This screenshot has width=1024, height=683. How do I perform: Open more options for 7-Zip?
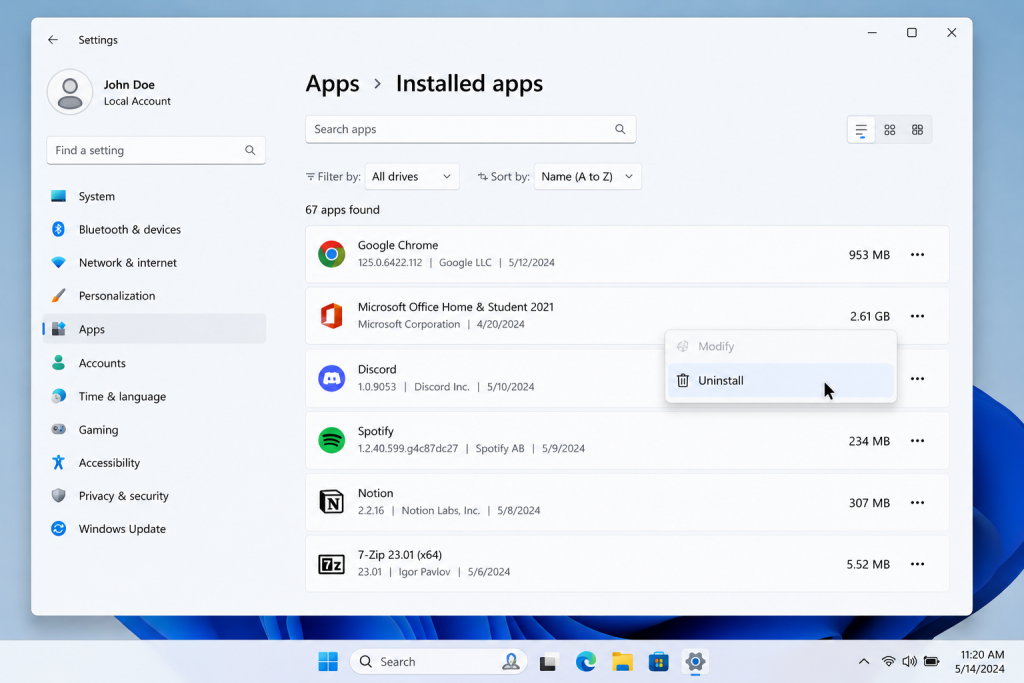click(918, 564)
